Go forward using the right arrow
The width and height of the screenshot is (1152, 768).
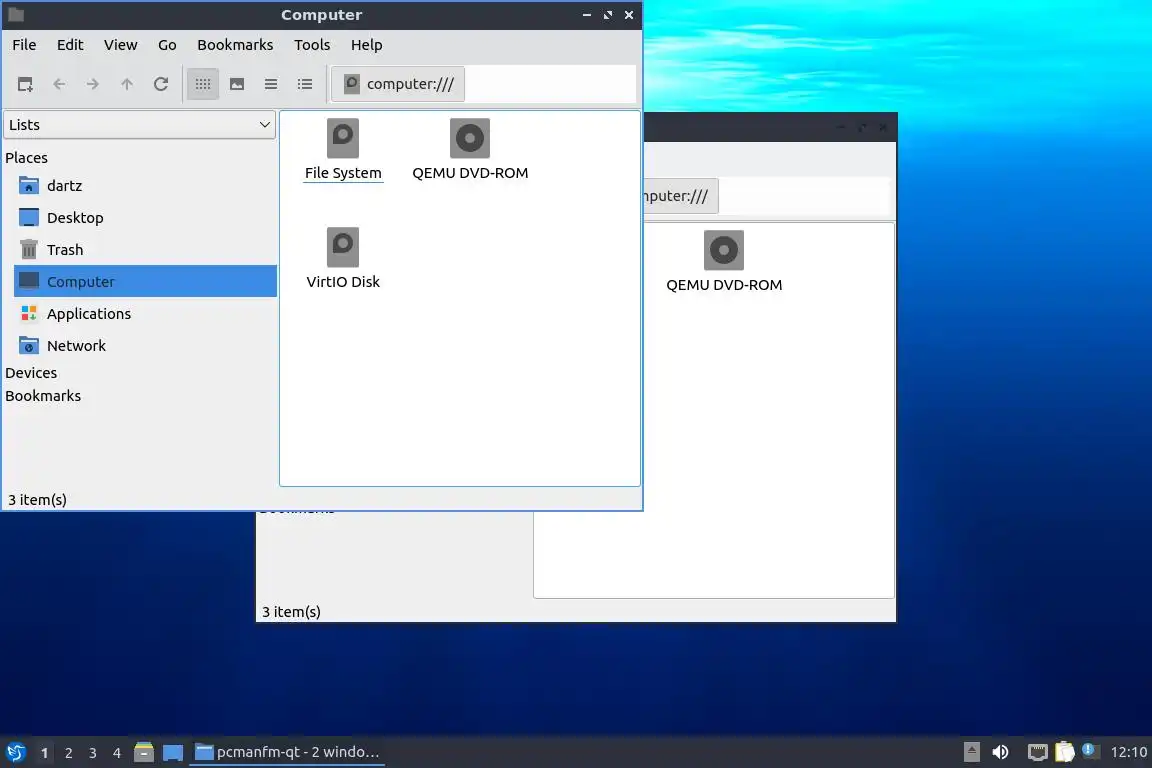pos(93,84)
